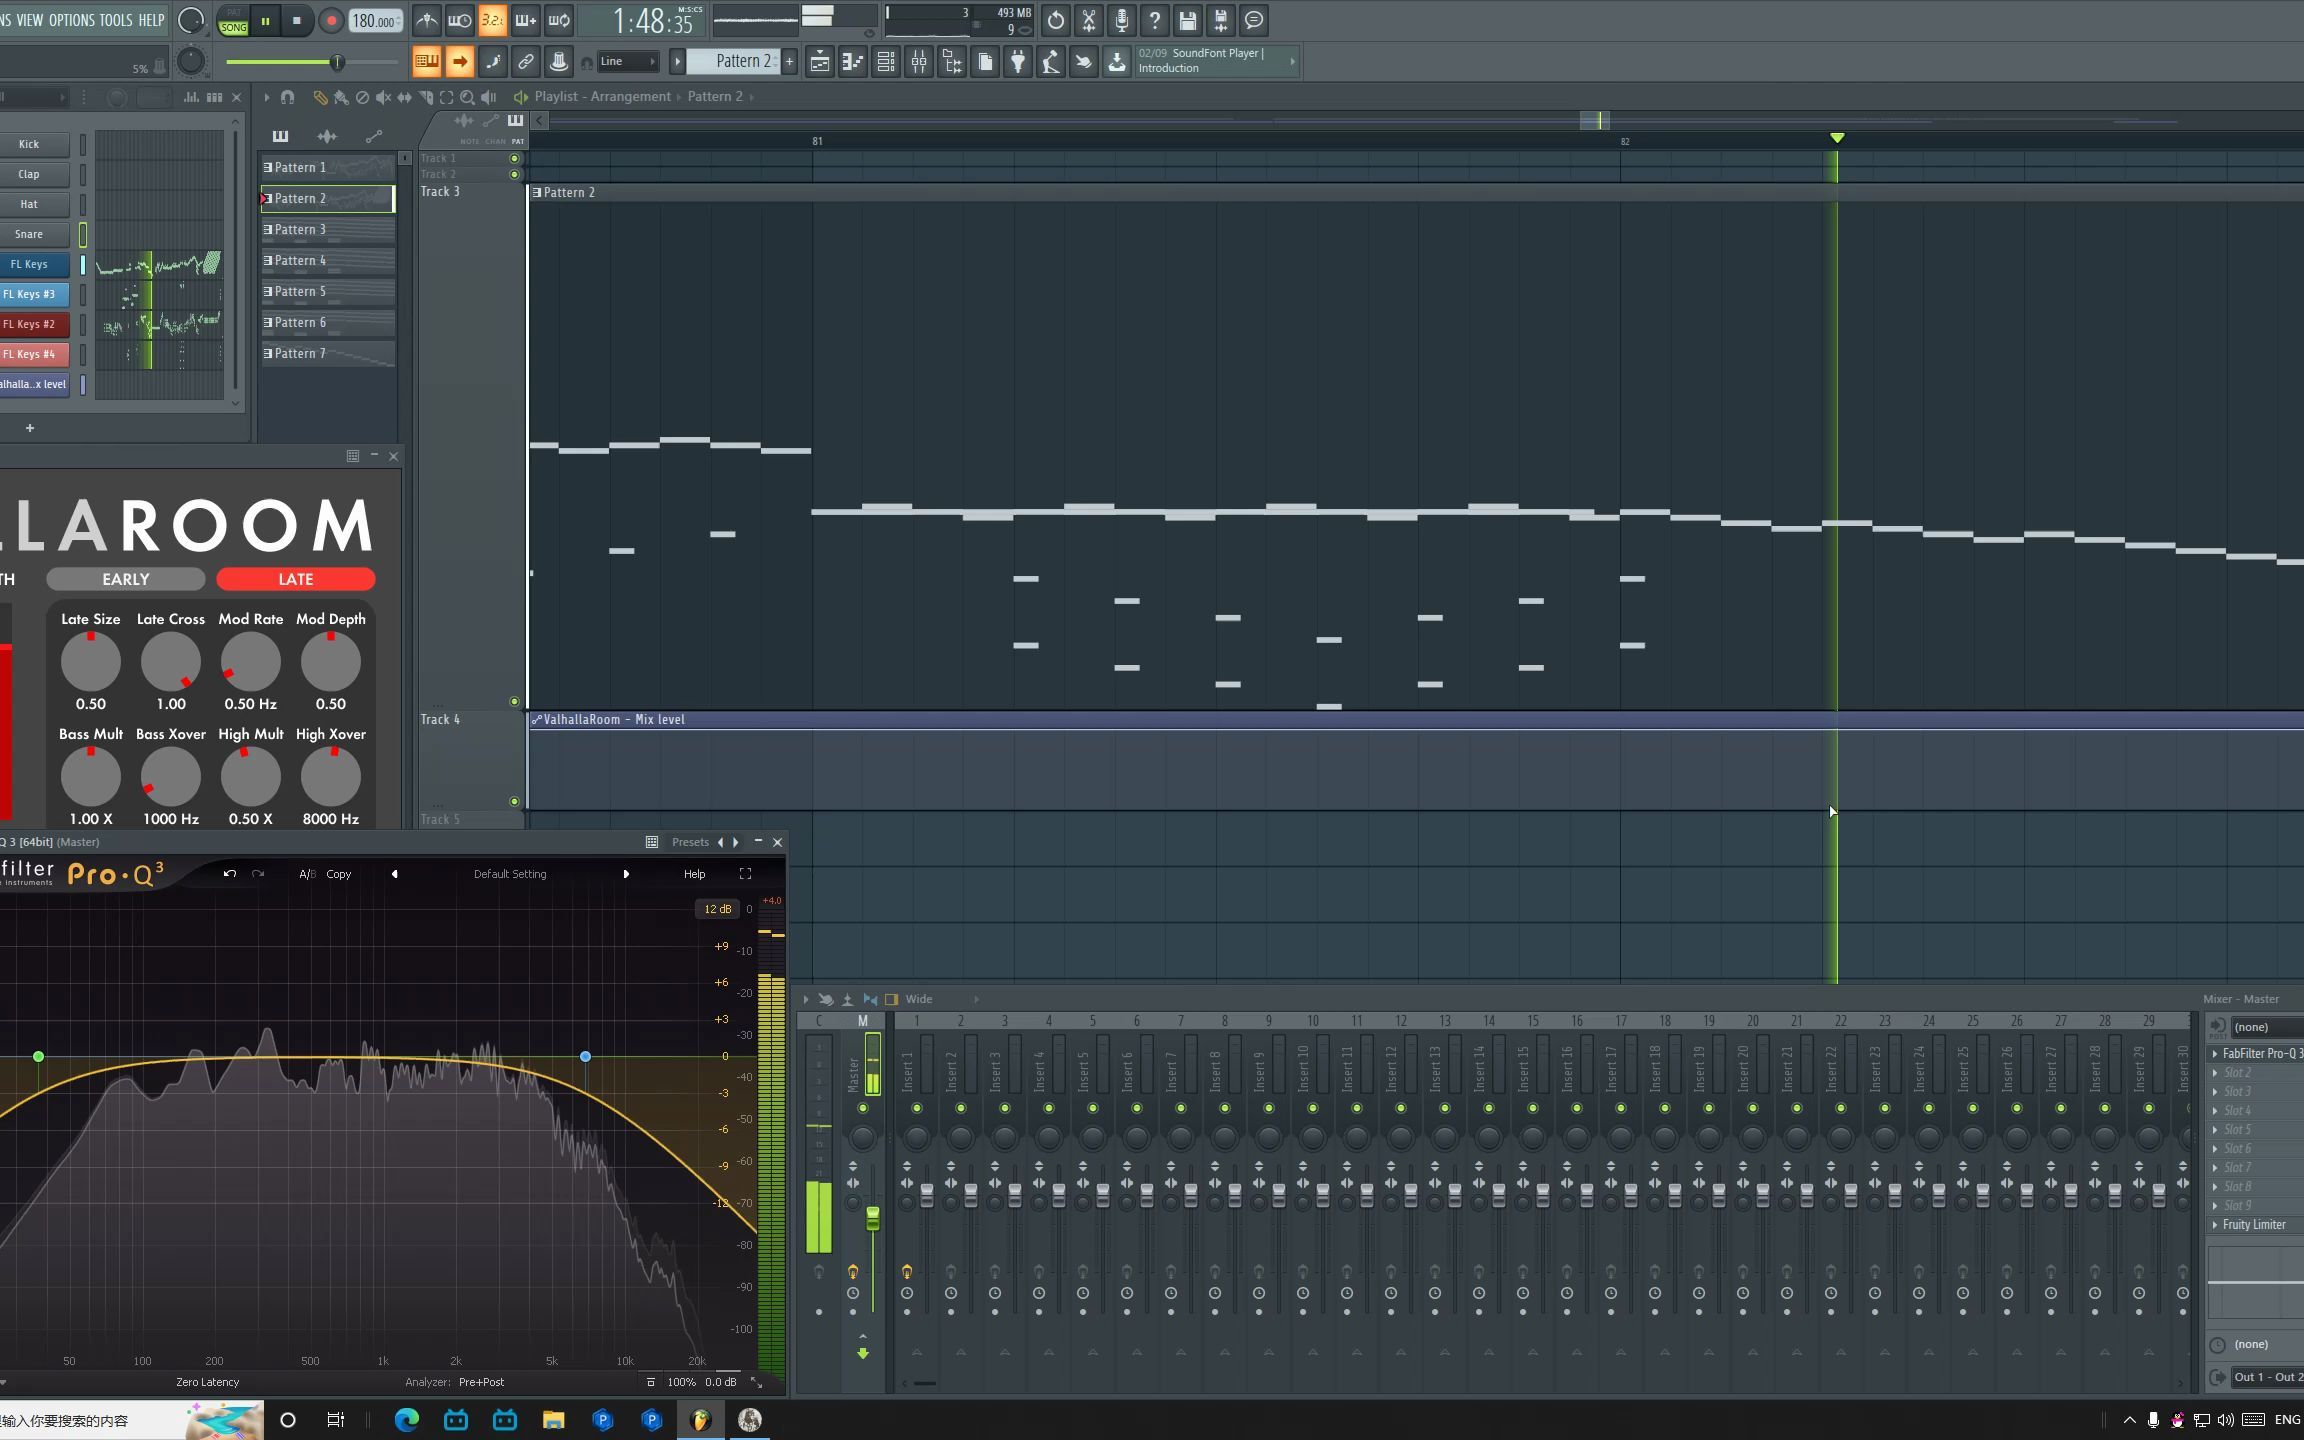Click the main volume slider handle
2304x1440 pixels.
pos(337,62)
